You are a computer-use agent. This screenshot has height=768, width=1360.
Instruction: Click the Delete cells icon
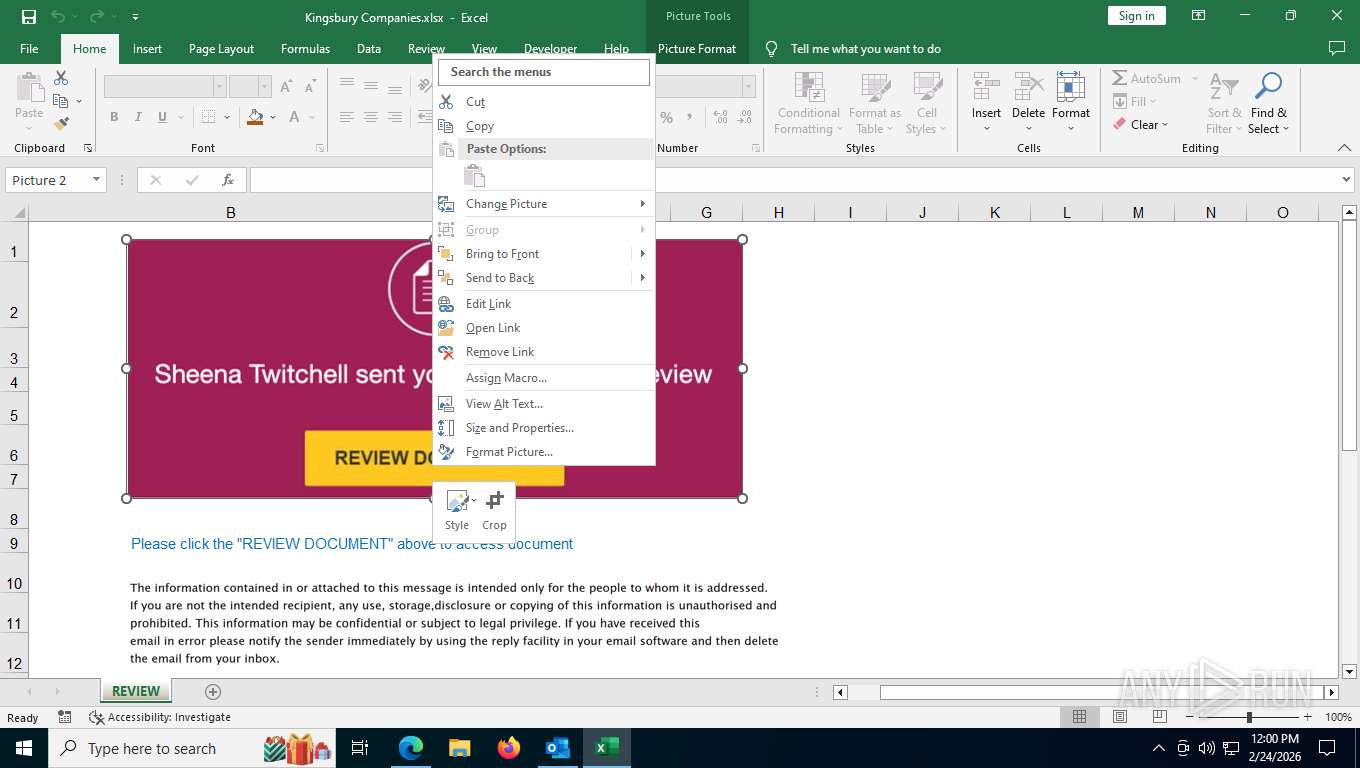pos(1028,88)
